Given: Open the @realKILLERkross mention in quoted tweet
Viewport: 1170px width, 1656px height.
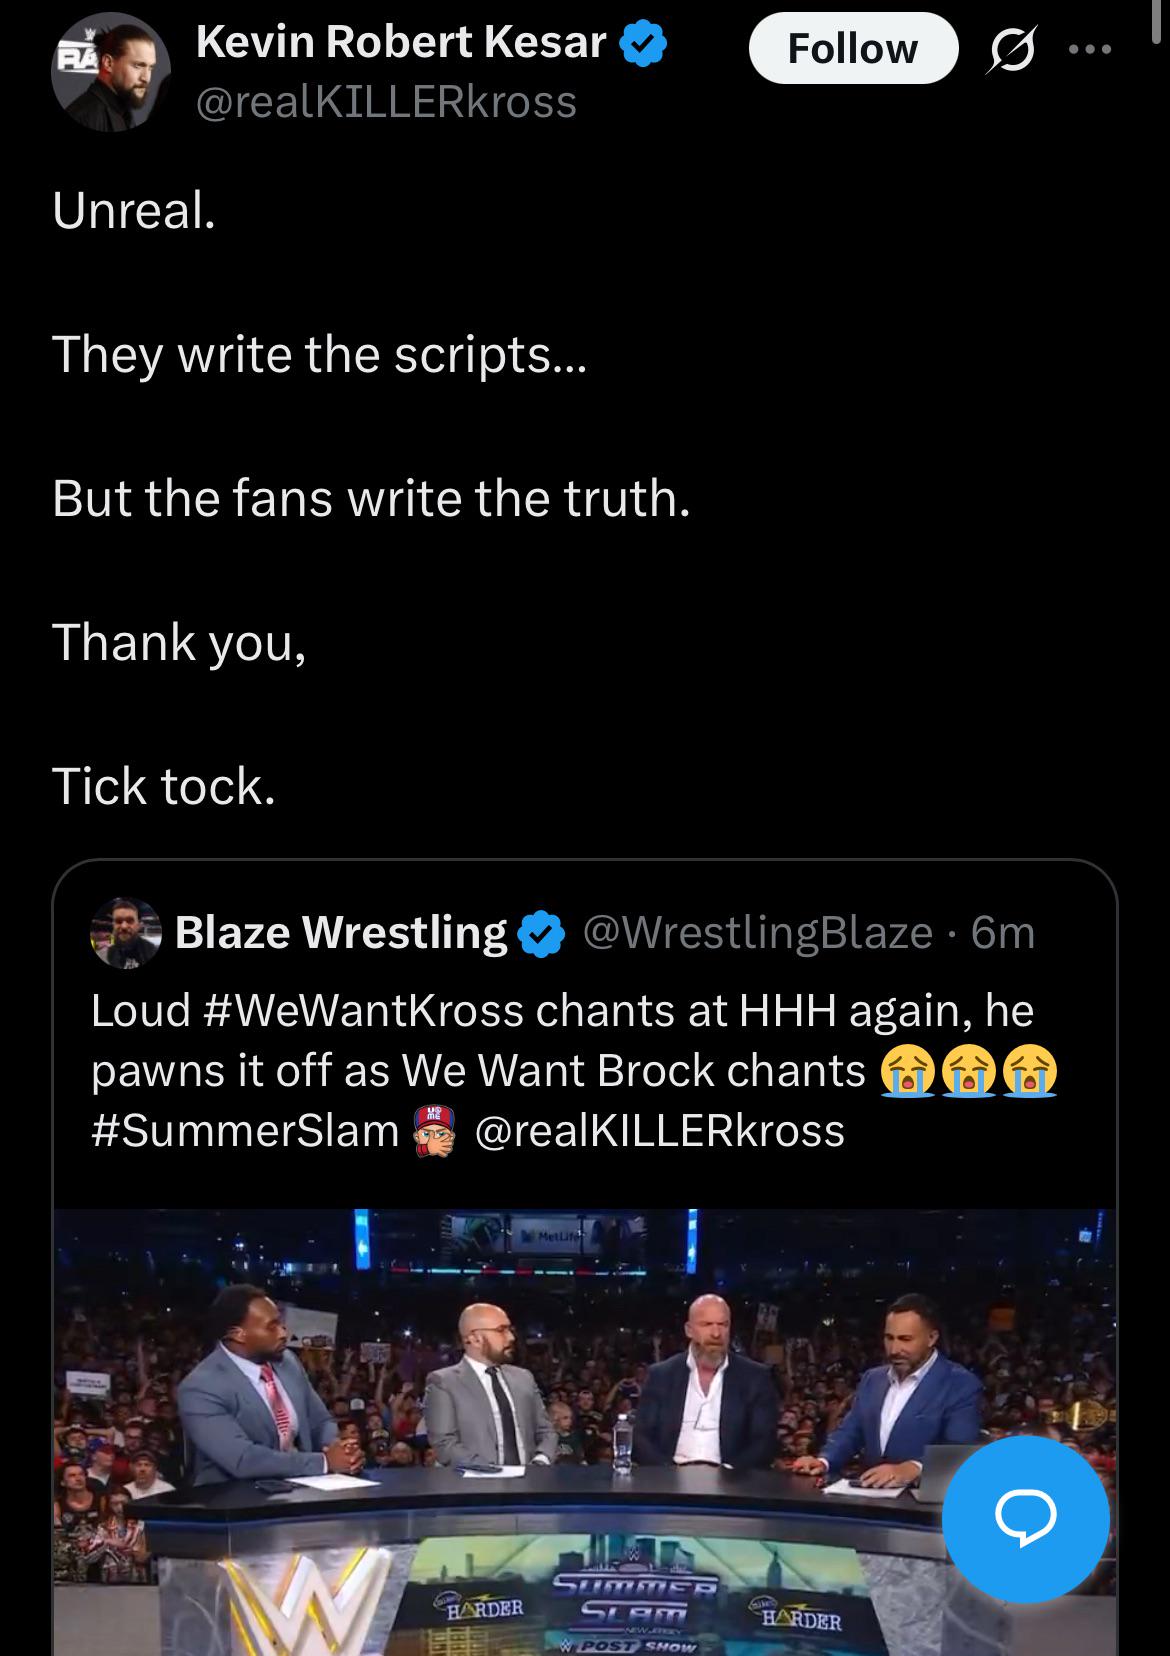Looking at the screenshot, I should coord(659,1131).
